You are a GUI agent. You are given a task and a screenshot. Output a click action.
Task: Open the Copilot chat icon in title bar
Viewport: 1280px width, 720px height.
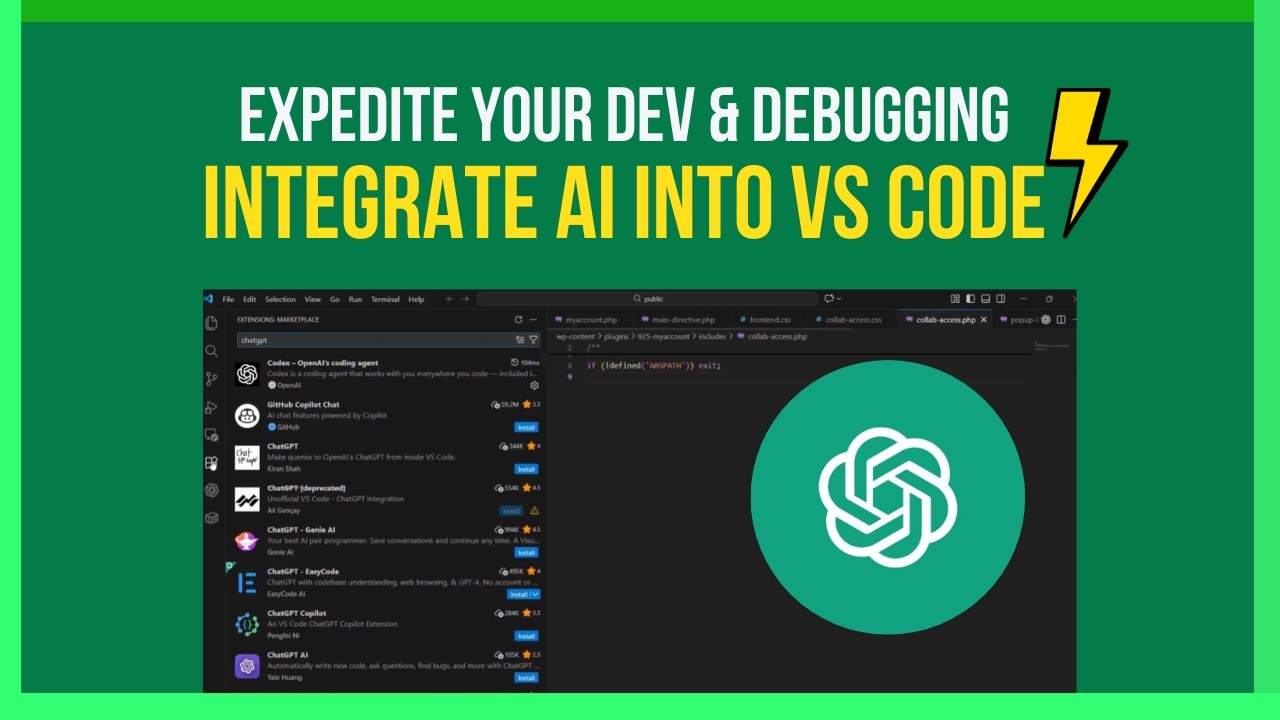[x=830, y=299]
